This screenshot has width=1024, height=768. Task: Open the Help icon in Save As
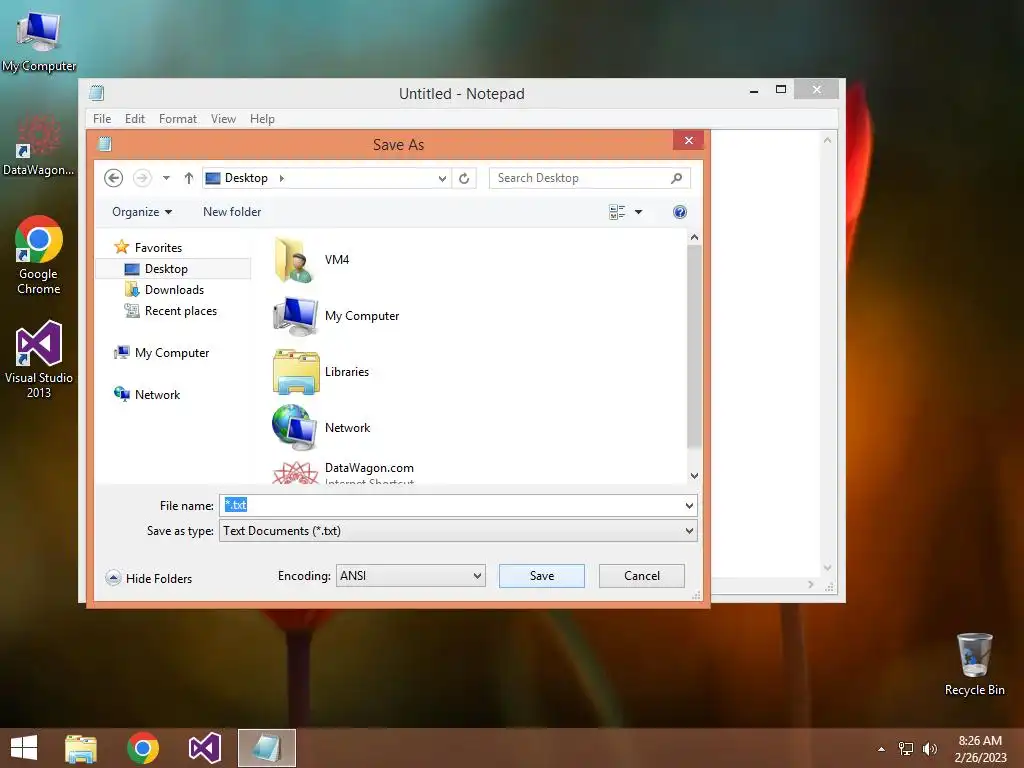tap(679, 212)
